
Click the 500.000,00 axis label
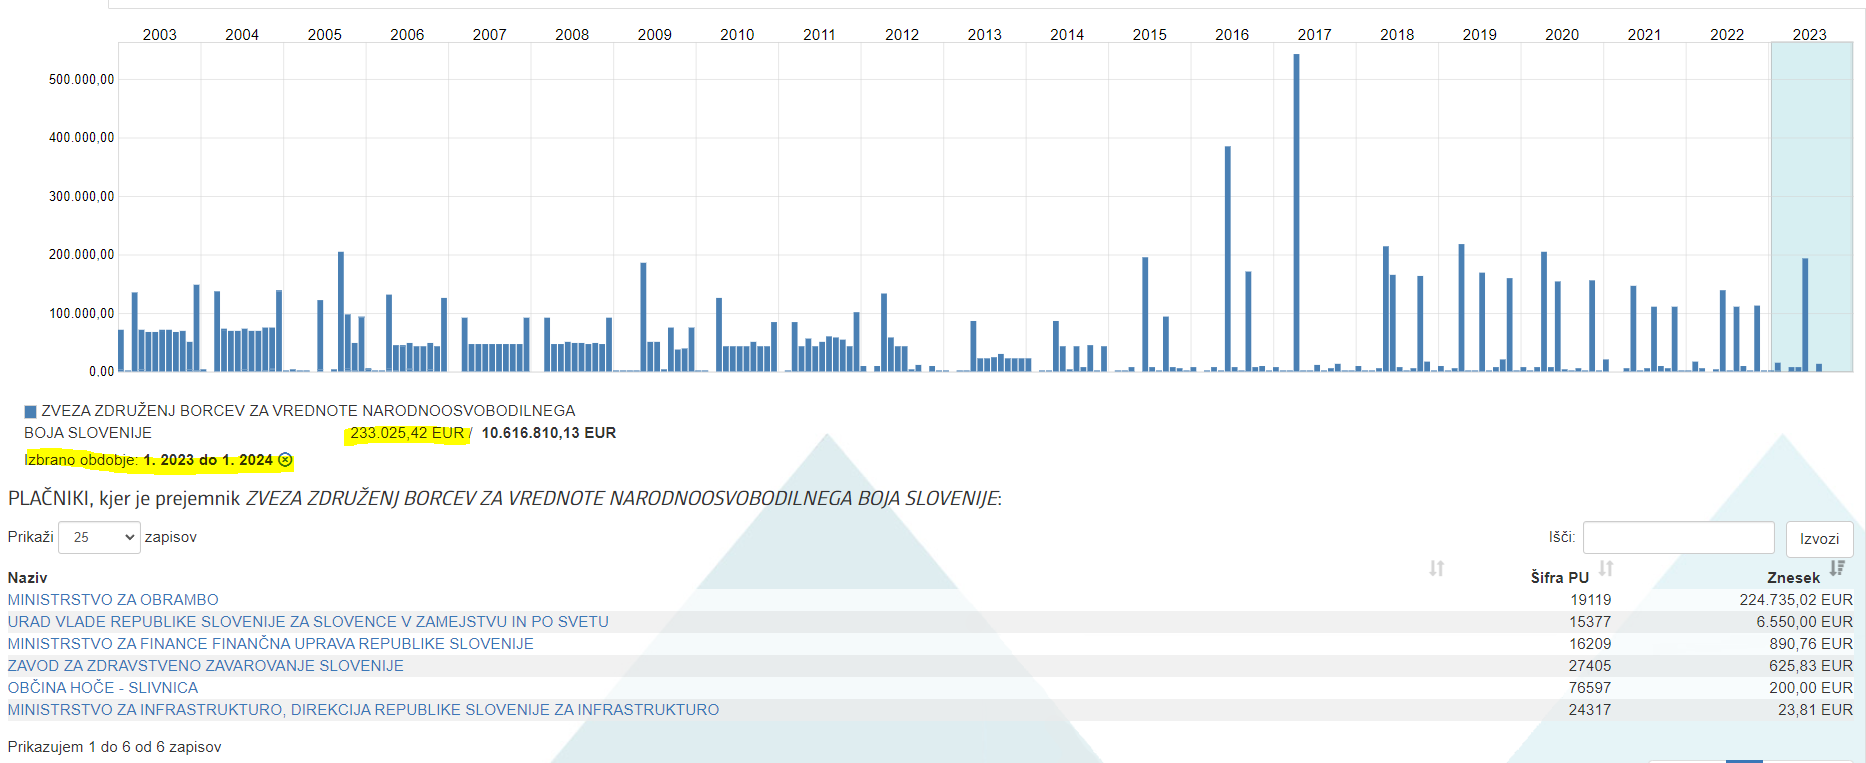[x=82, y=79]
